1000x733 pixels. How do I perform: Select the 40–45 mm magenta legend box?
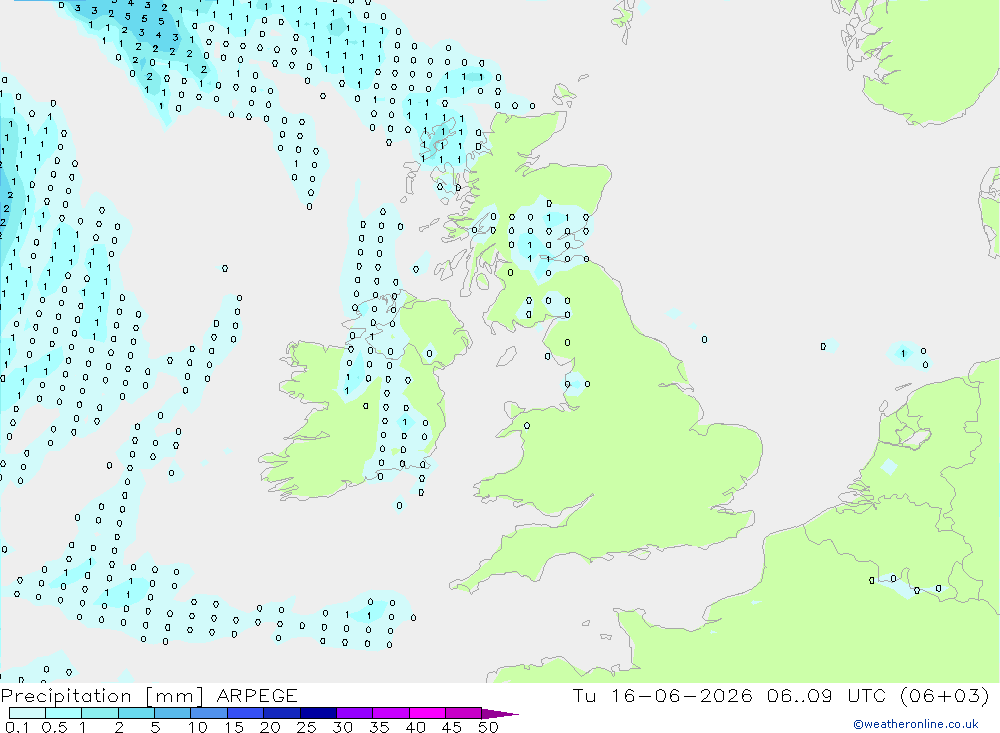point(427,713)
